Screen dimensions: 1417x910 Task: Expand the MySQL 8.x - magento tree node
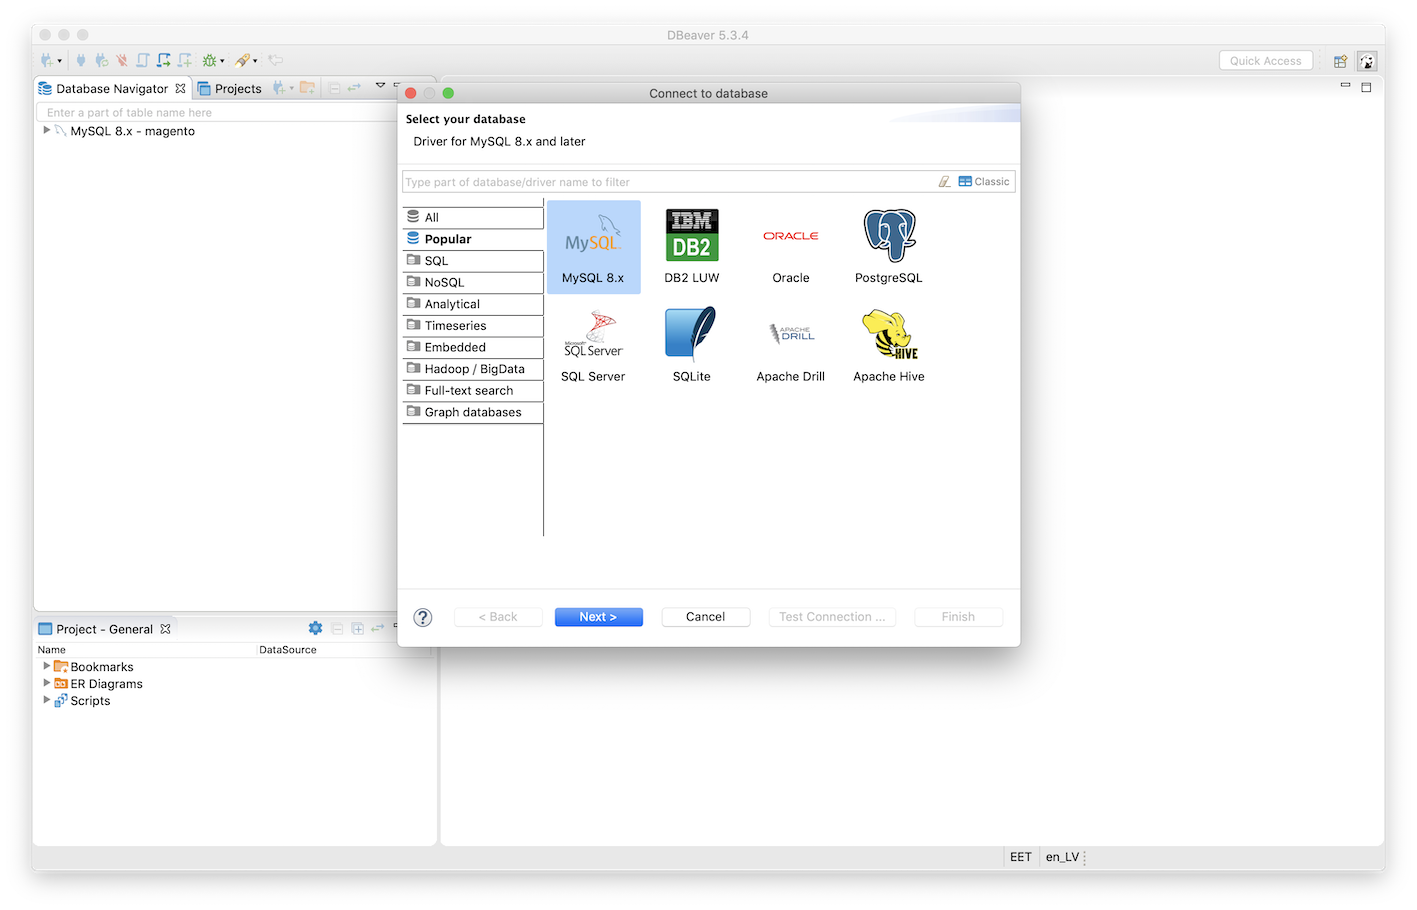coord(47,131)
